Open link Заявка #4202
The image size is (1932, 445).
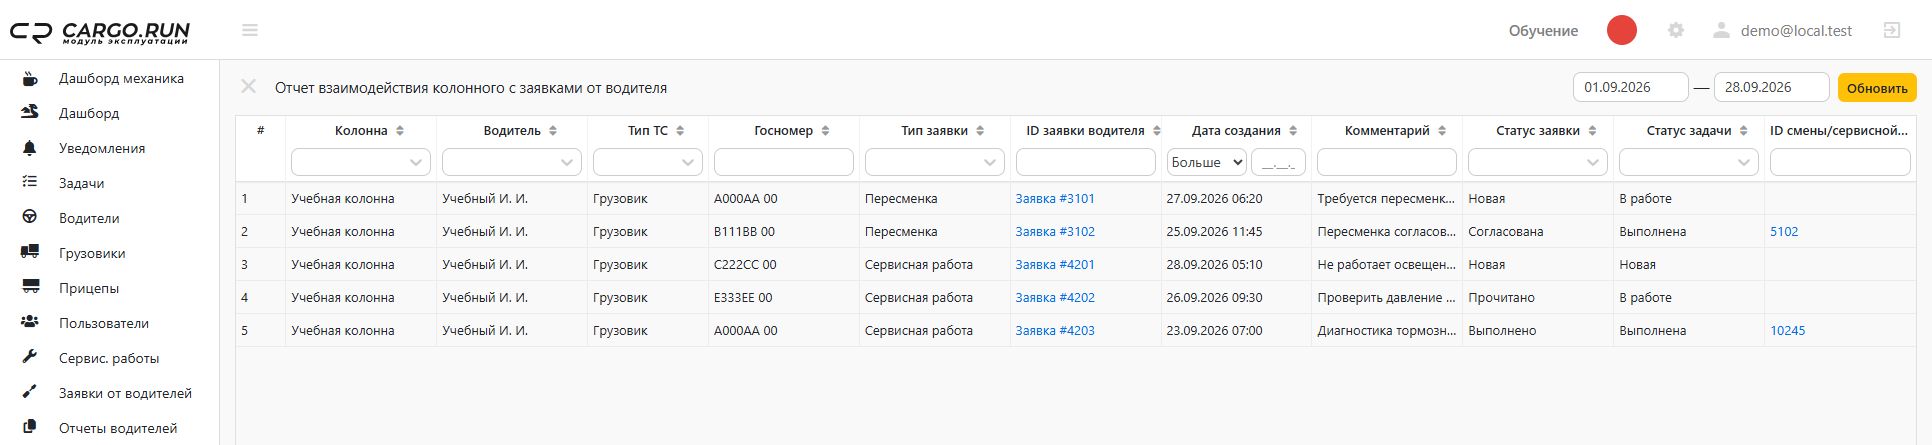tap(1055, 297)
